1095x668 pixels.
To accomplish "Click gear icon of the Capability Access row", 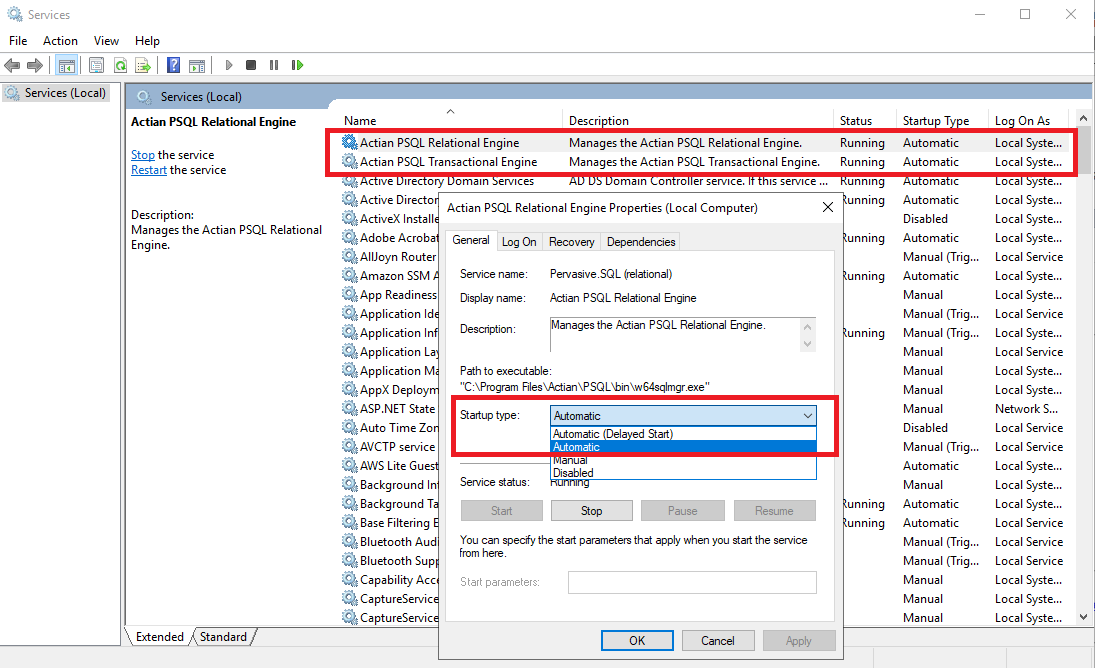I will point(349,579).
